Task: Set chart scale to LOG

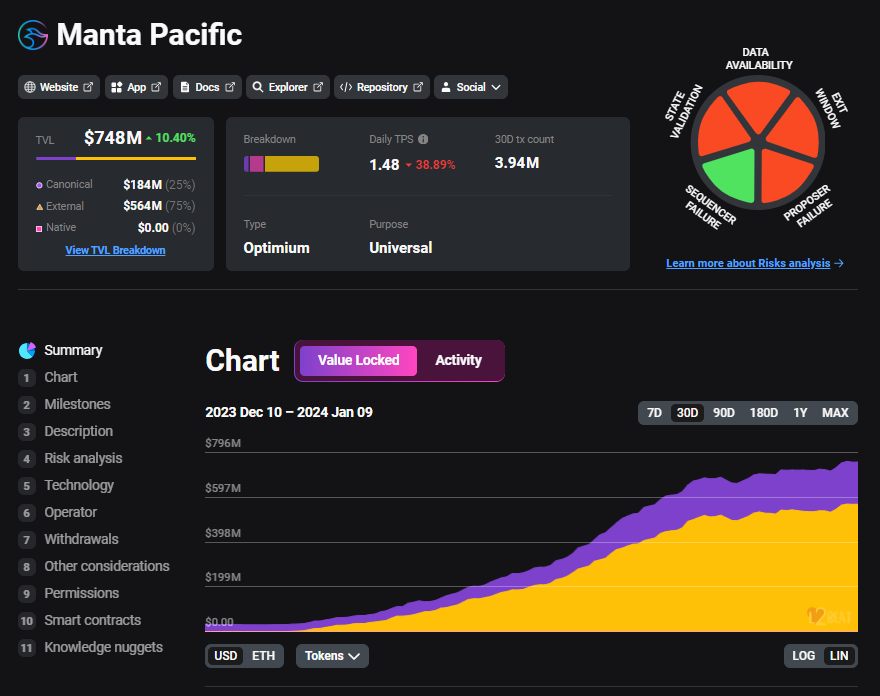Action: click(x=803, y=656)
